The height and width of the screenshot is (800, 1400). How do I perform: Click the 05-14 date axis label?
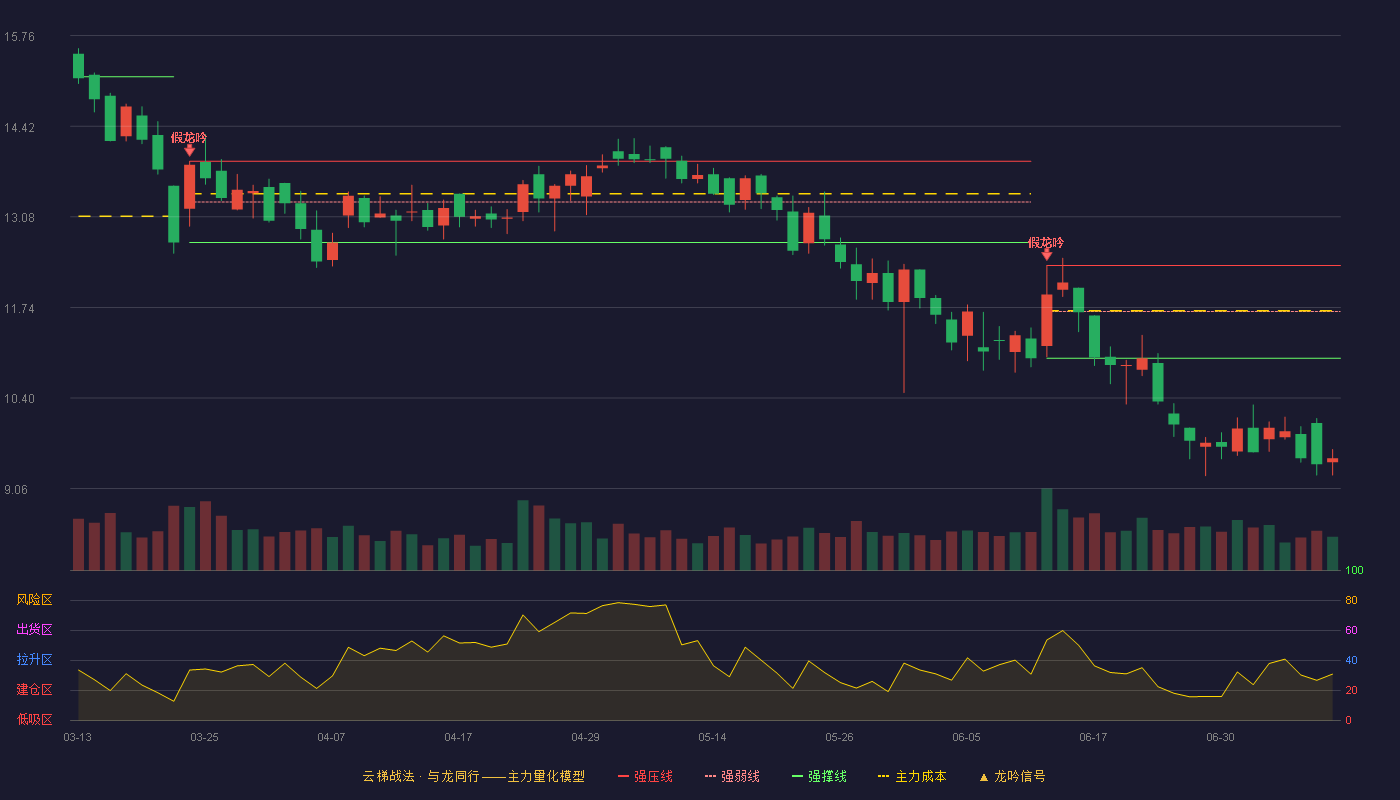pyautogui.click(x=712, y=737)
